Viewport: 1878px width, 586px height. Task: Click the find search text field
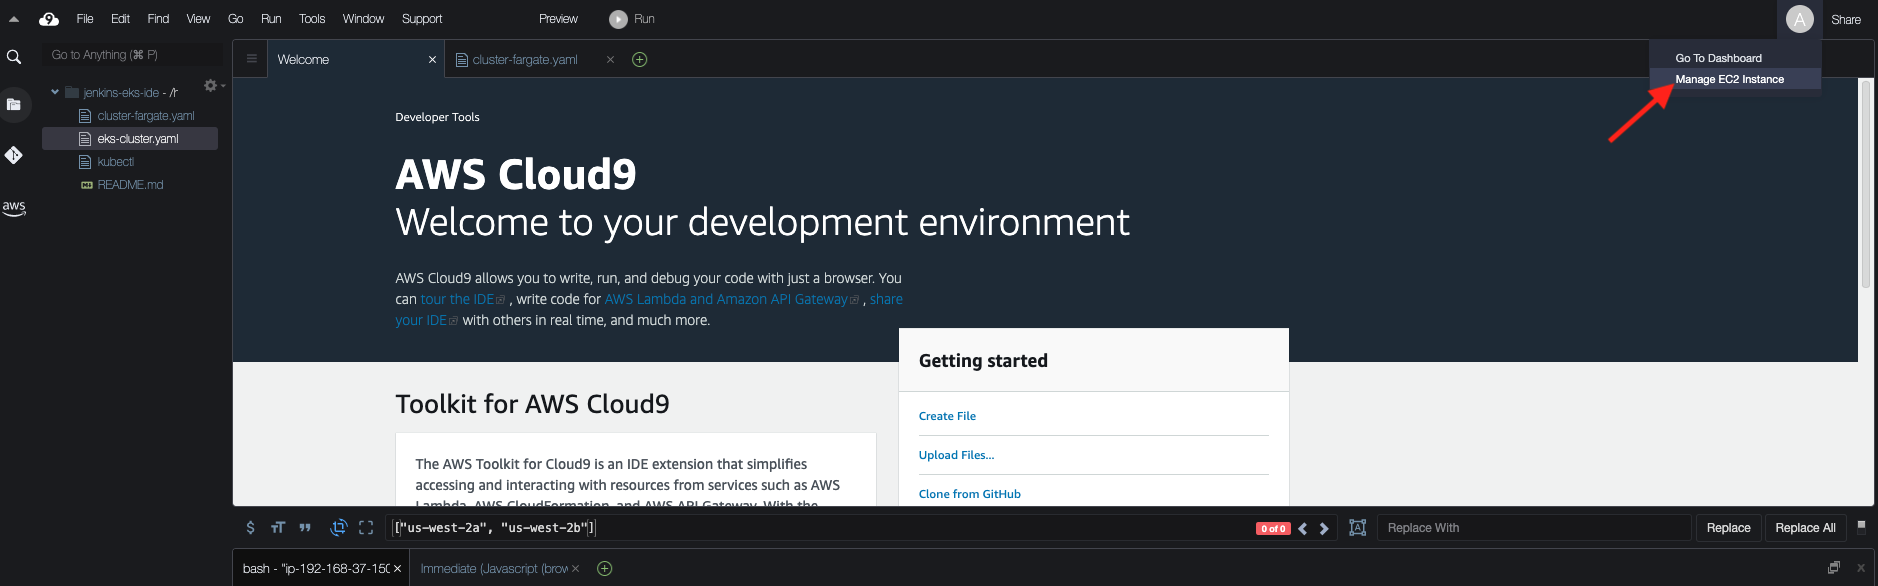point(820,528)
